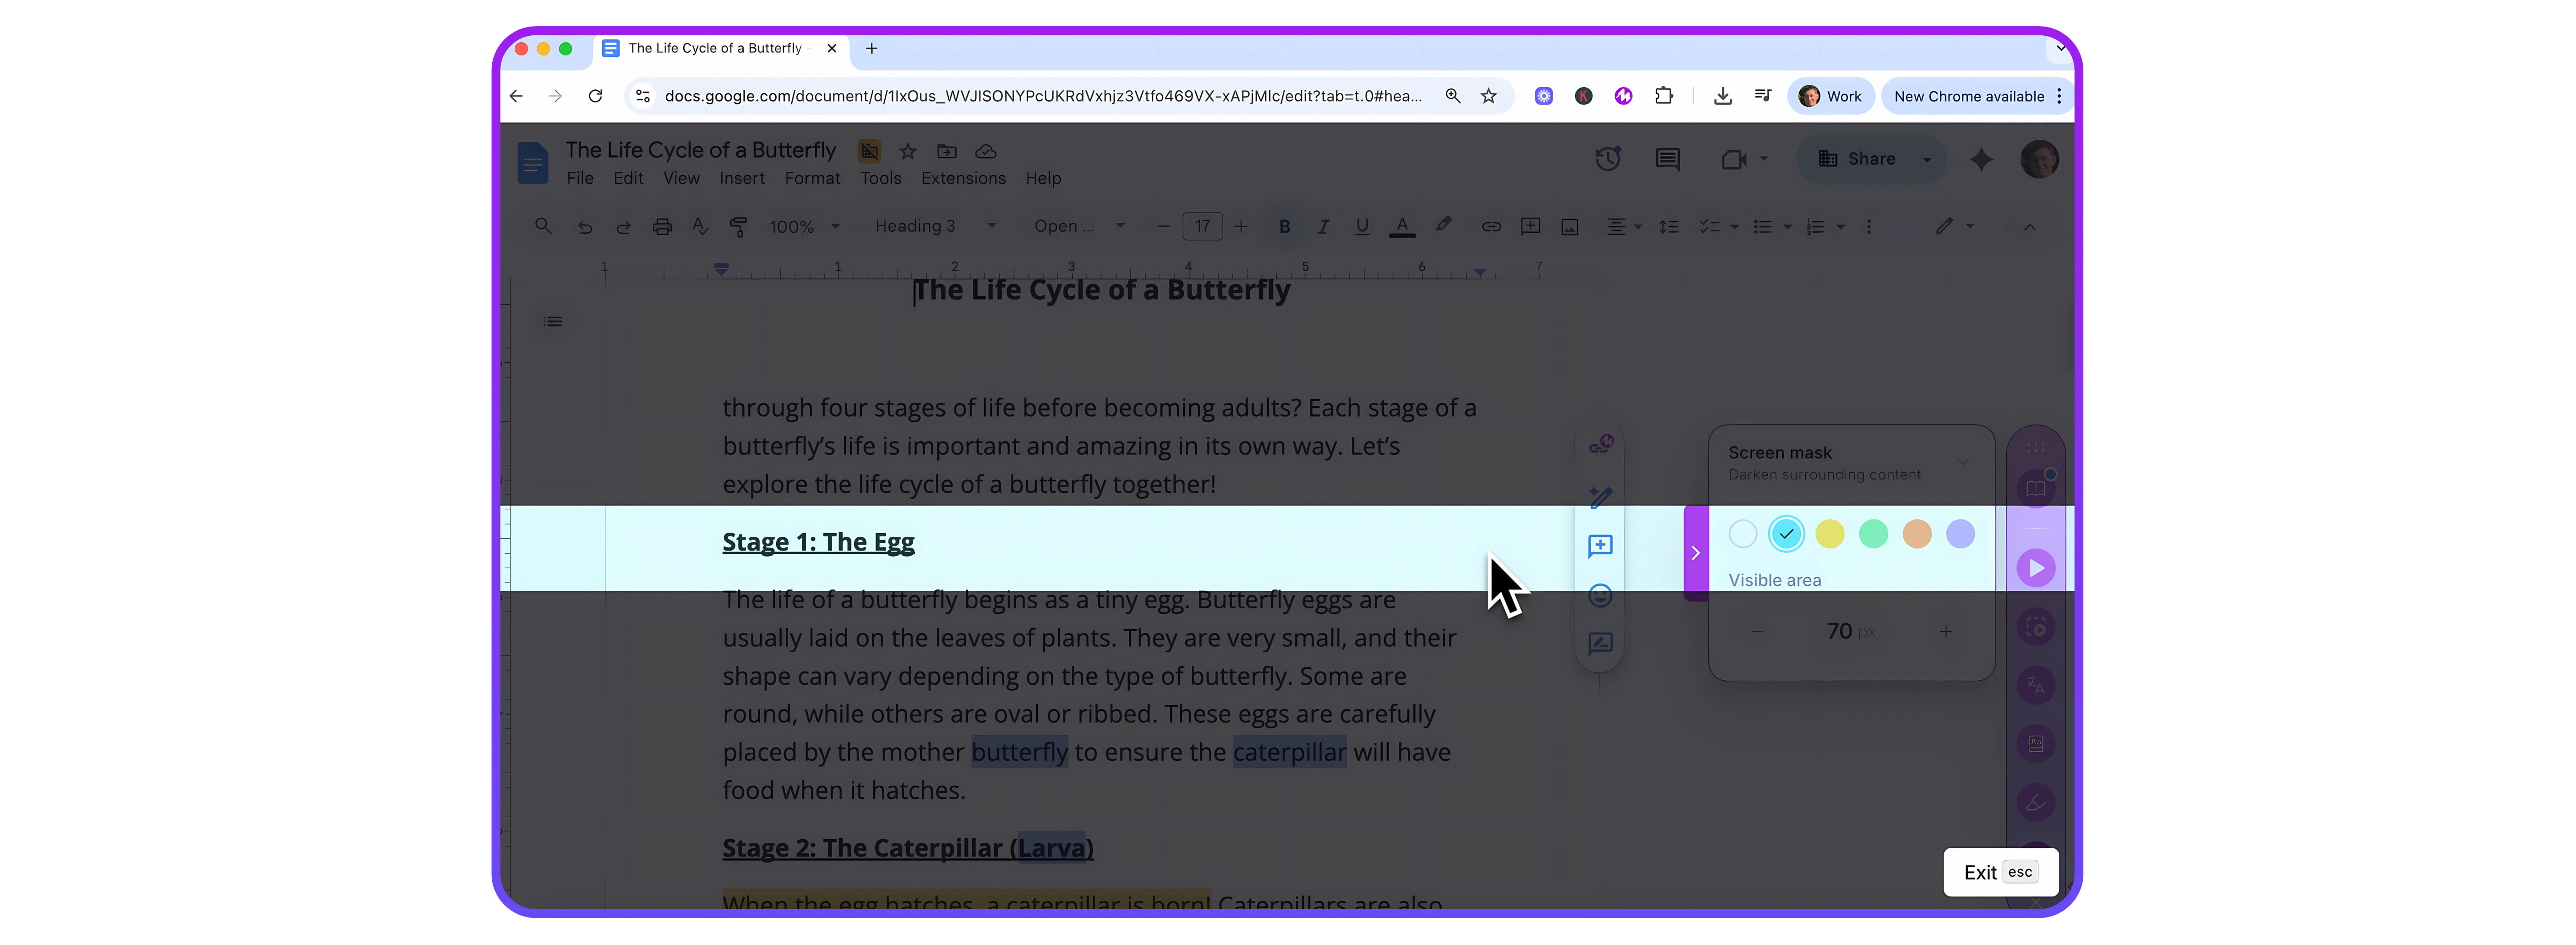Screen dimensions: 2576x945
Task: Select the orange screen mask color
Action: pyautogui.click(x=1916, y=534)
